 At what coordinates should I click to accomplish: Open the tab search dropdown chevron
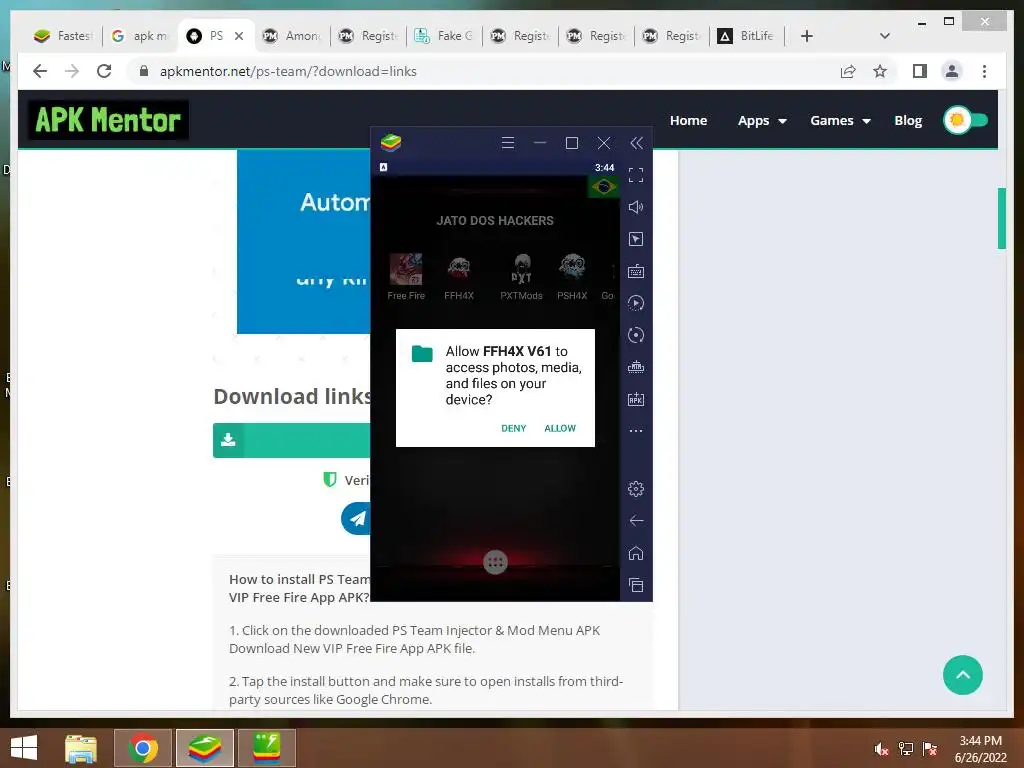tap(885, 36)
